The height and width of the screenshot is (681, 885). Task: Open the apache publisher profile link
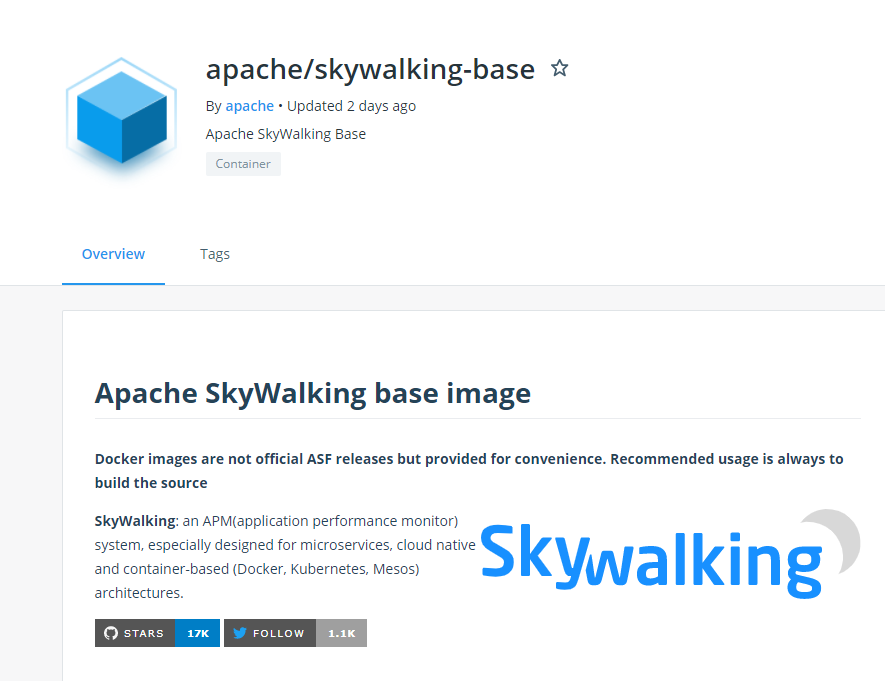249,106
